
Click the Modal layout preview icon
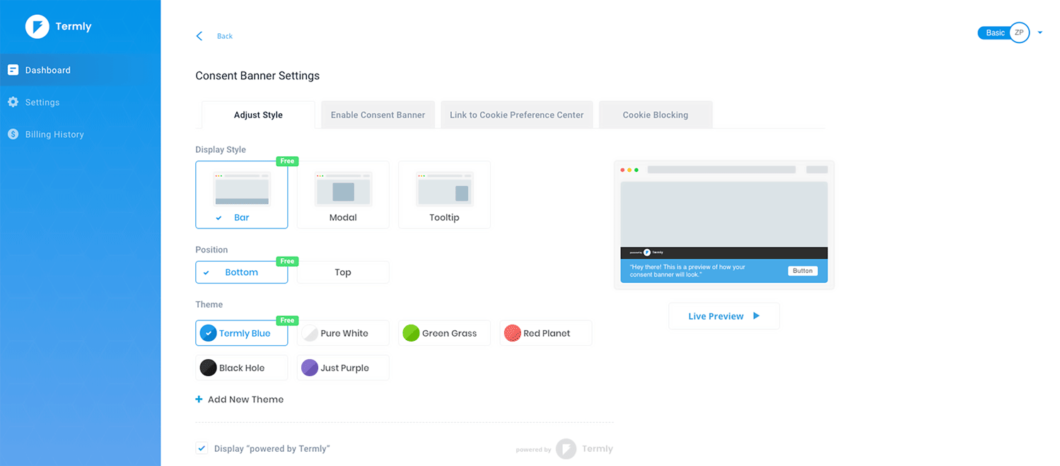343,189
